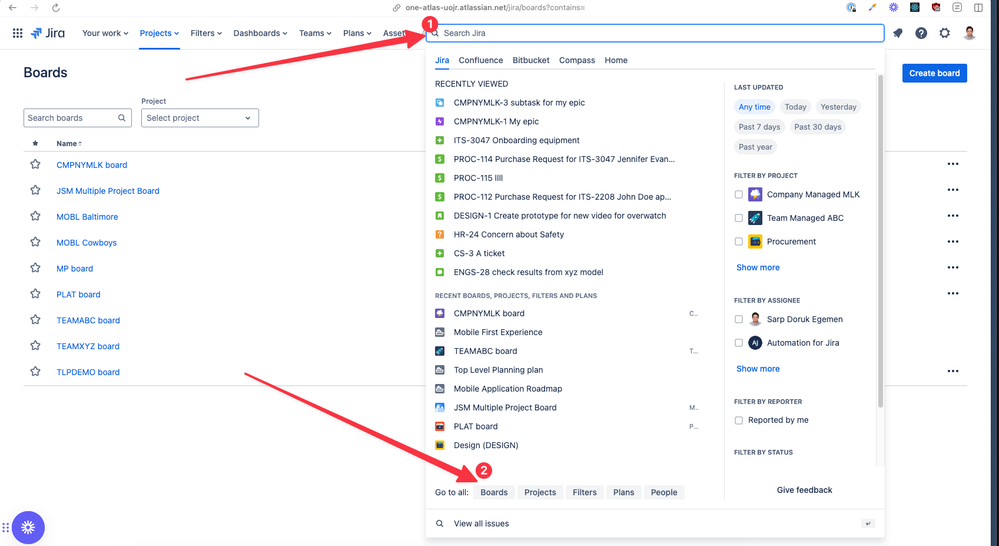Select the Today last-updated filter
This screenshot has height=546, width=999.
tap(795, 107)
